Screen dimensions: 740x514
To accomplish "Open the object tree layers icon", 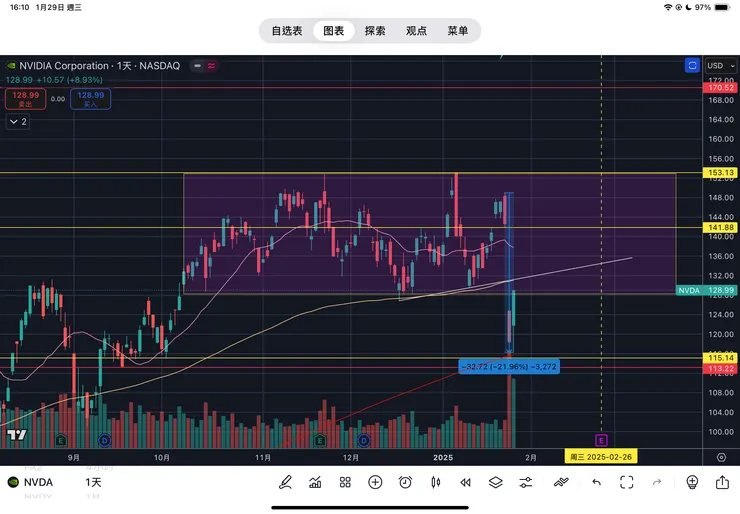I will [496, 482].
